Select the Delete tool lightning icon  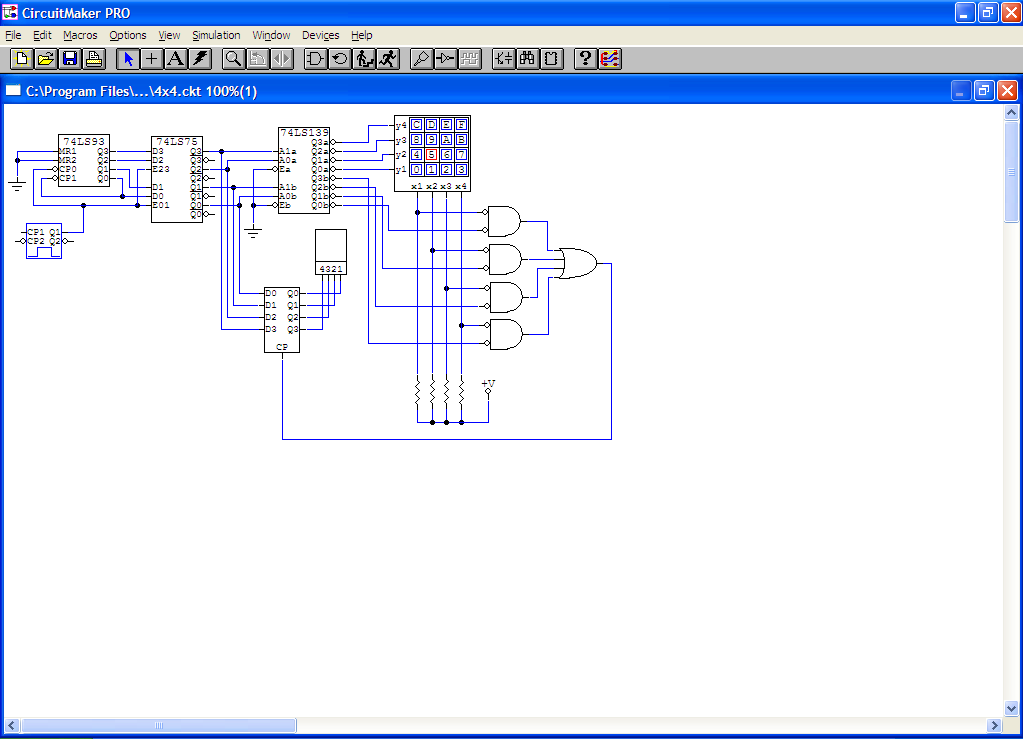click(198, 58)
